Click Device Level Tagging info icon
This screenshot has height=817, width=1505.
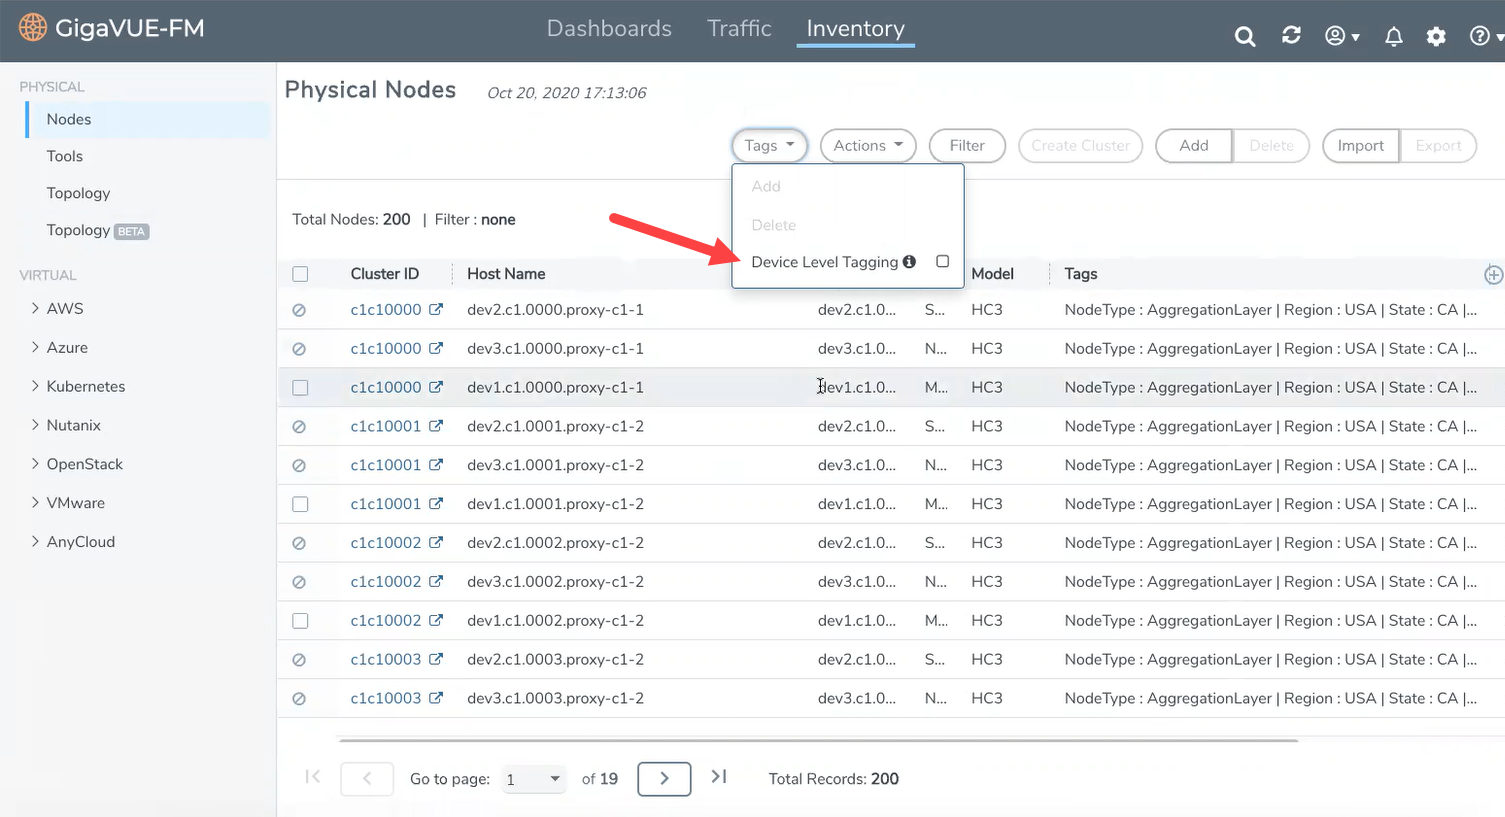pos(909,262)
